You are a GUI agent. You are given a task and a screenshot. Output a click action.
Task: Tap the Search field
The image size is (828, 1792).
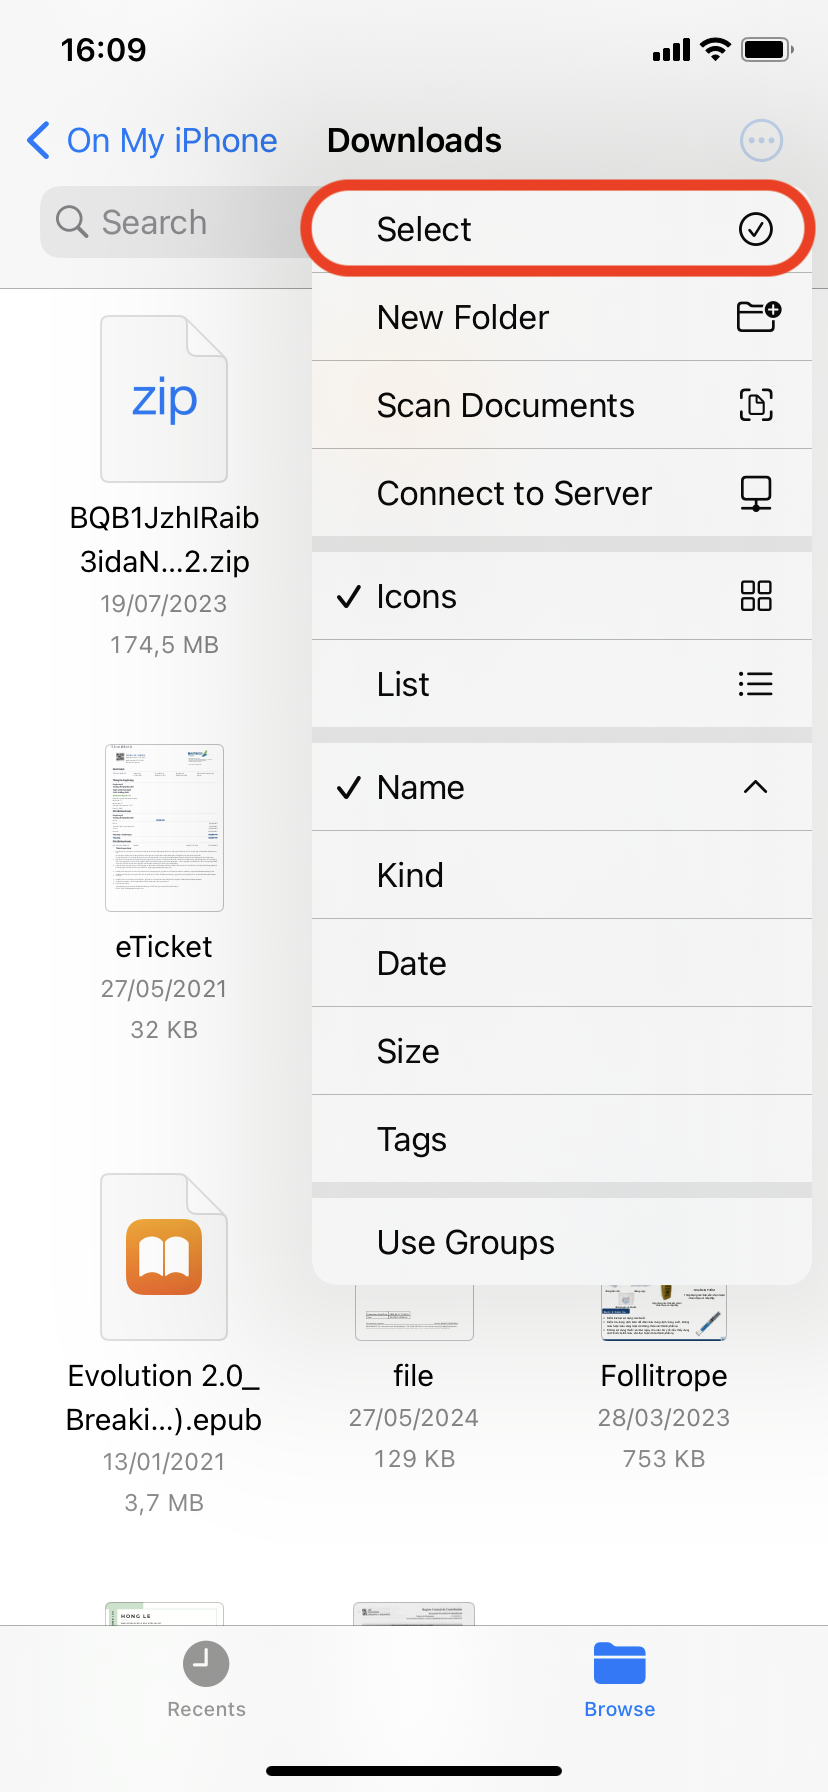176,222
